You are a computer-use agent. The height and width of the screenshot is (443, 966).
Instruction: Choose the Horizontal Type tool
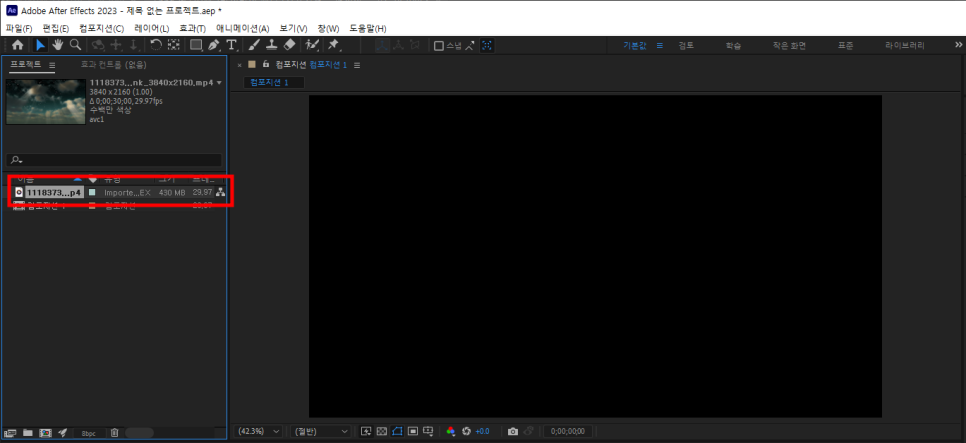click(232, 45)
